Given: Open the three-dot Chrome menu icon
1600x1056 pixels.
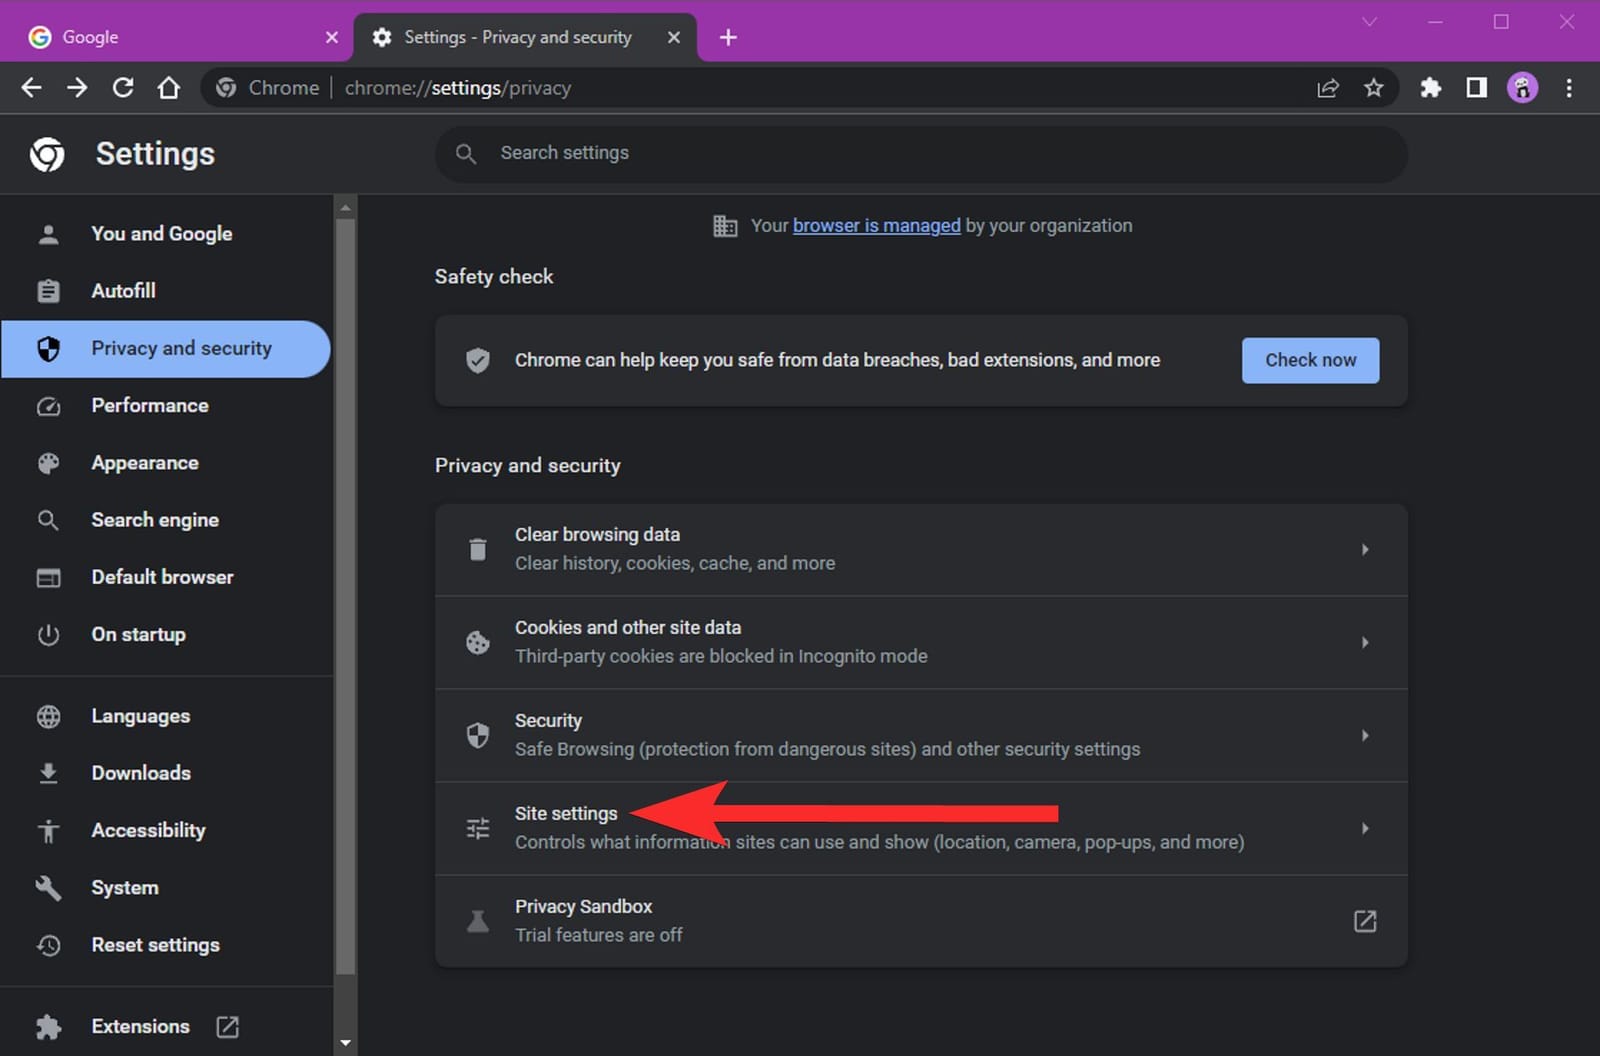Looking at the screenshot, I should 1569,88.
